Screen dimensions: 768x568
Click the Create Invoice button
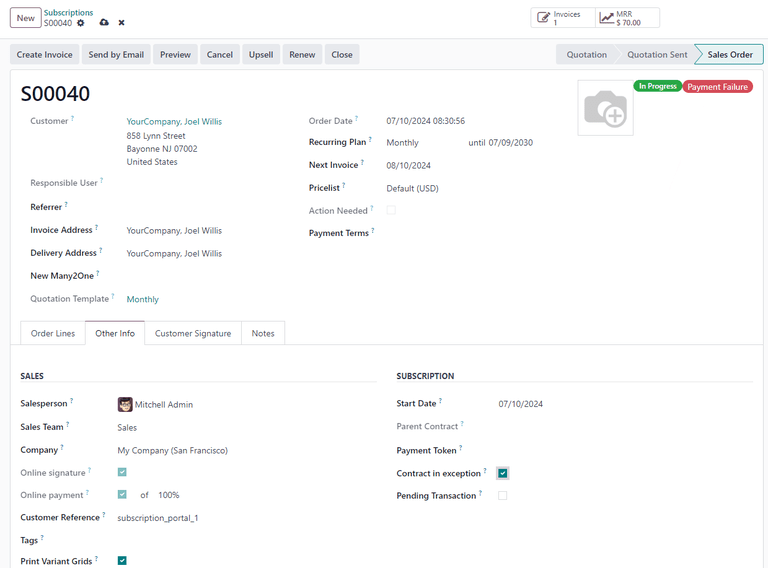(x=44, y=55)
